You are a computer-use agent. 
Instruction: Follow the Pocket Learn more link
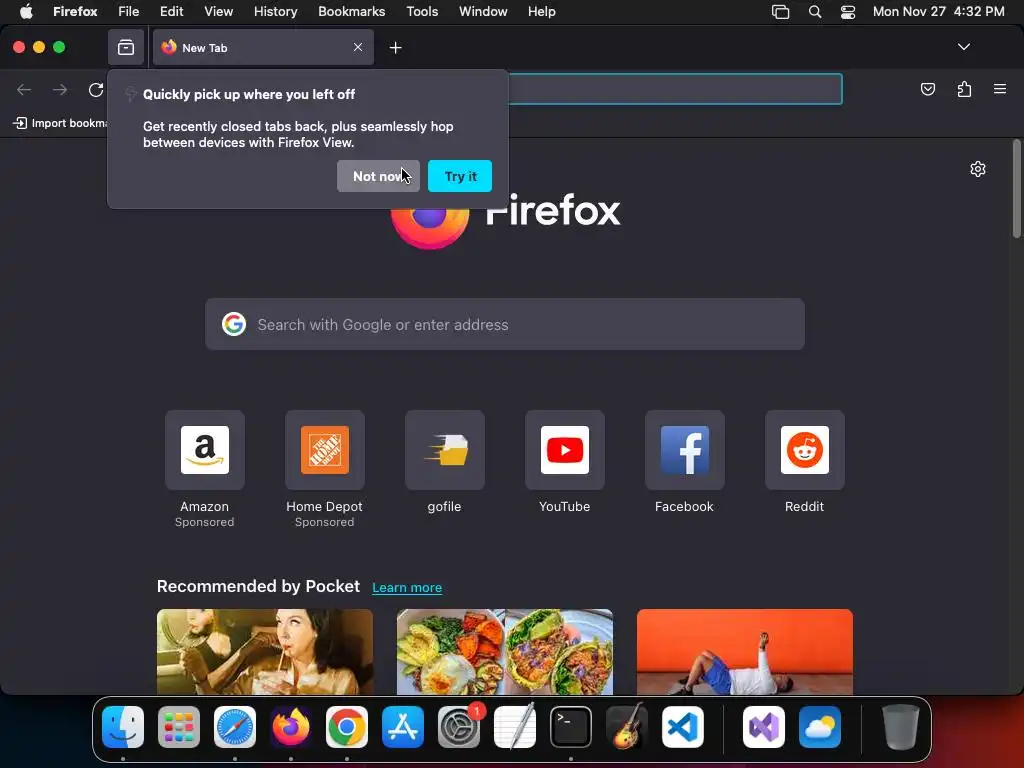pos(407,587)
